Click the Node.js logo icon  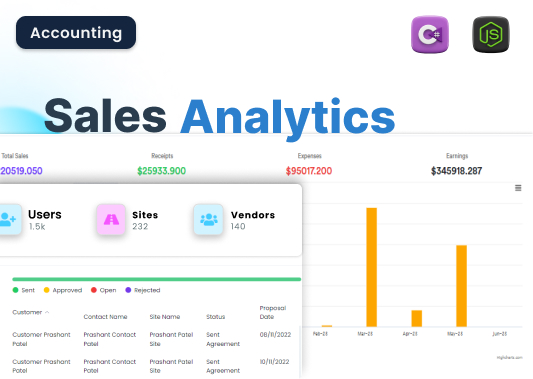491,34
